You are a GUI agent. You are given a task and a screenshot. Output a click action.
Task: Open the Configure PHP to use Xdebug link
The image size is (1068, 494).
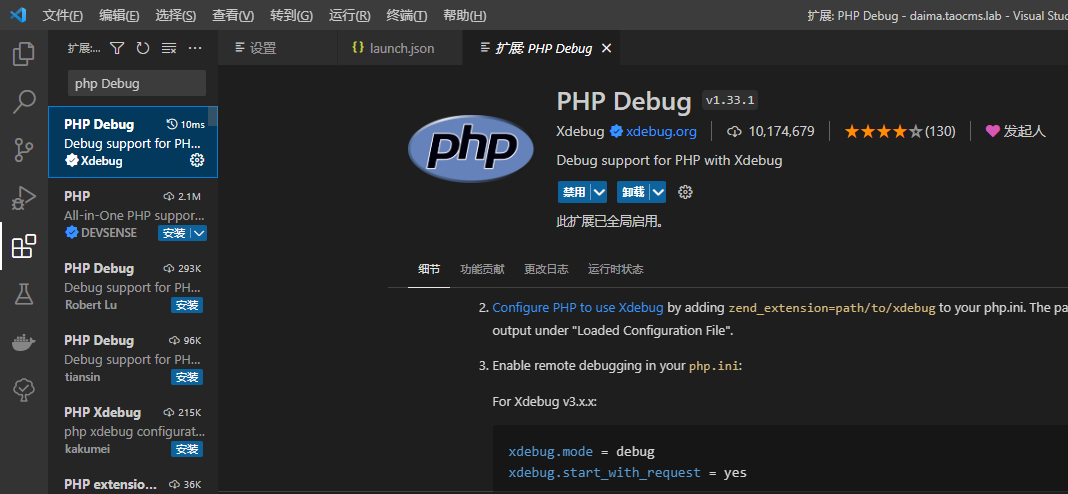[x=578, y=308]
